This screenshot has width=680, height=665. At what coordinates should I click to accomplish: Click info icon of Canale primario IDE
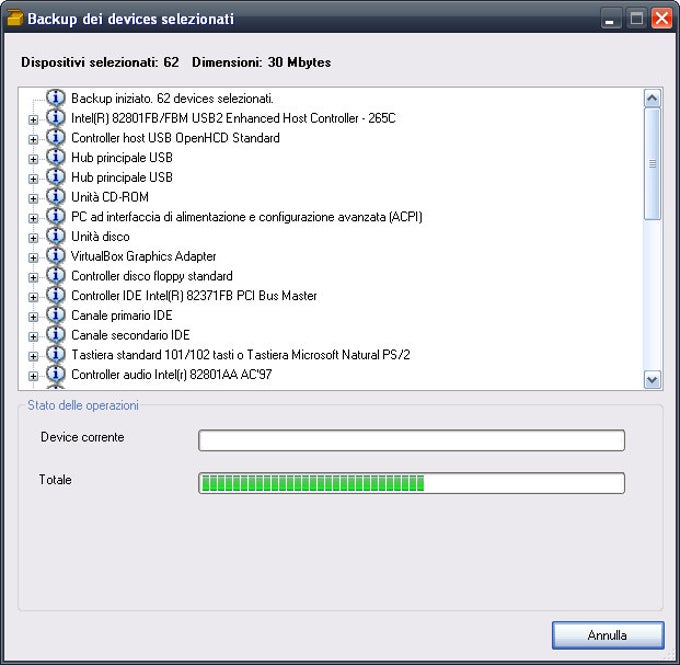[56, 315]
